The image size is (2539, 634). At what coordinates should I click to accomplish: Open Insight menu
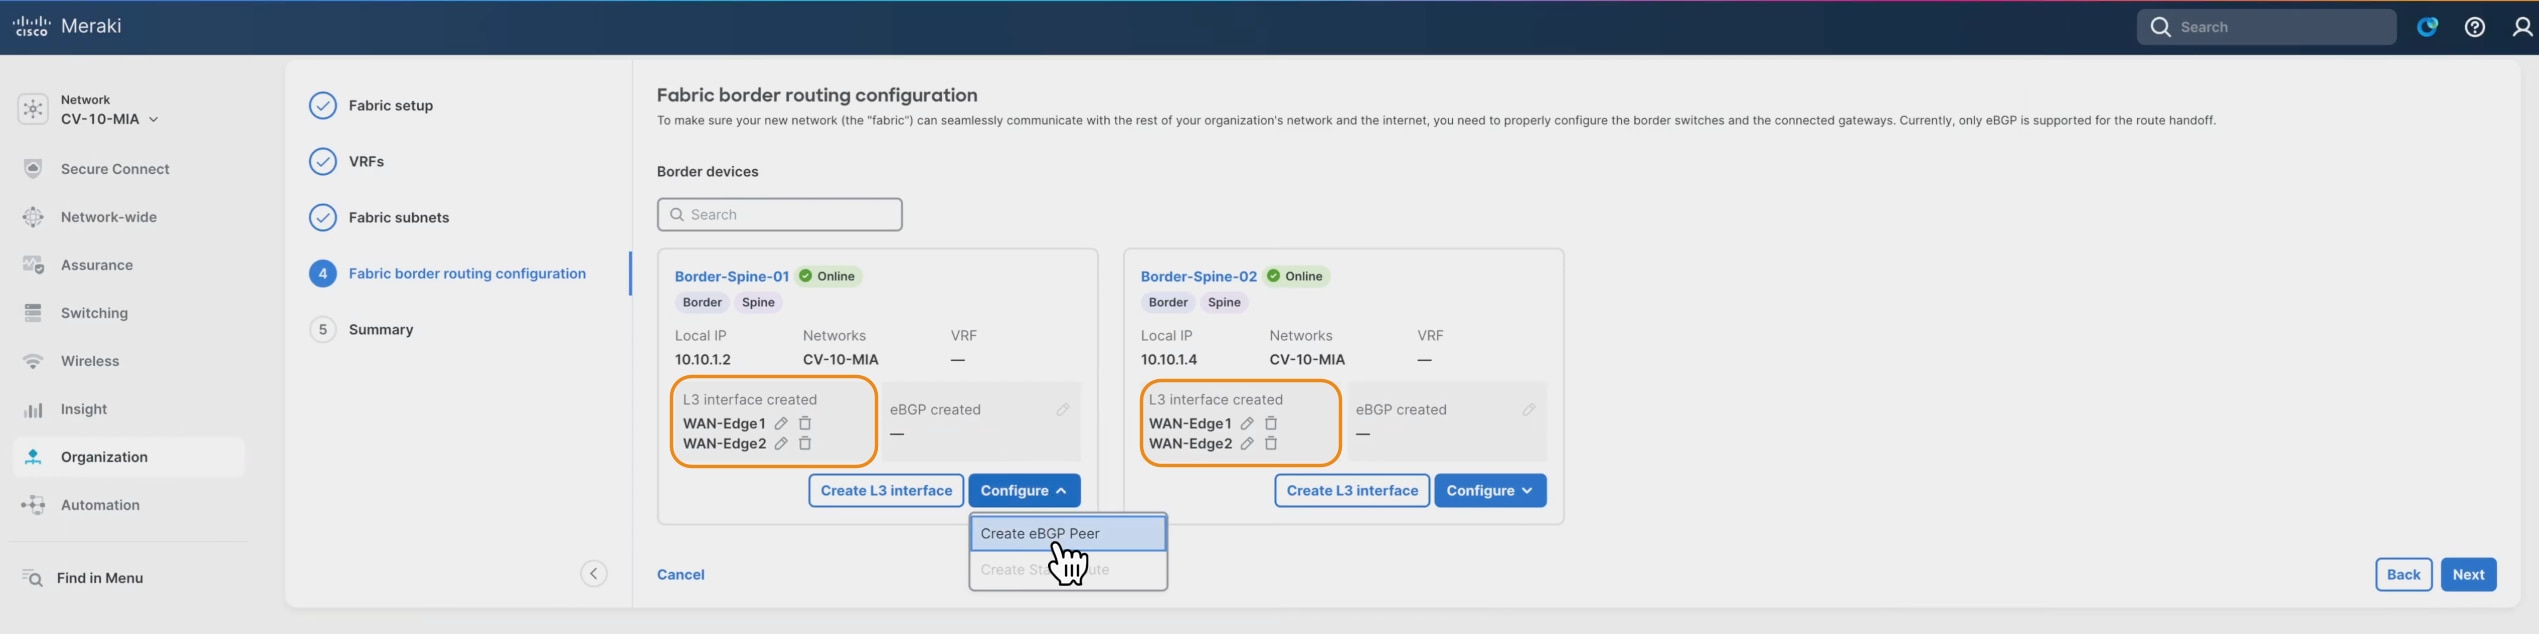pyautogui.click(x=84, y=409)
